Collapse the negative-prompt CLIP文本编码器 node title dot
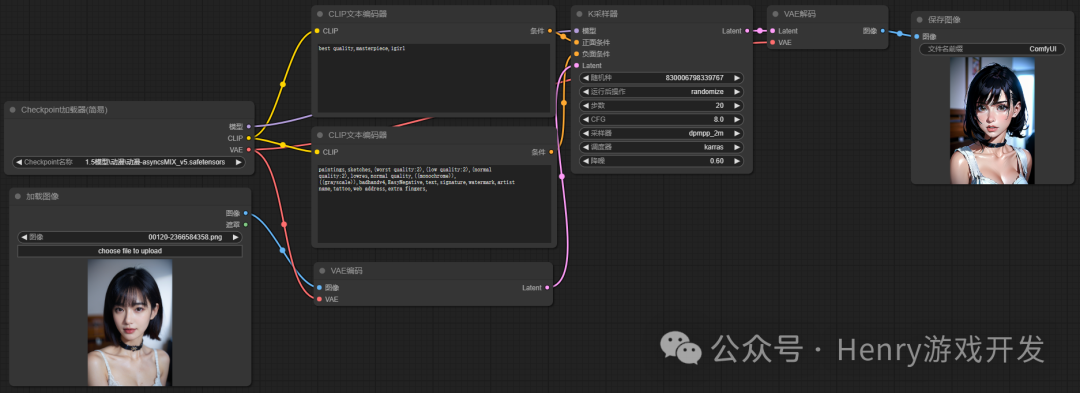 (x=320, y=135)
